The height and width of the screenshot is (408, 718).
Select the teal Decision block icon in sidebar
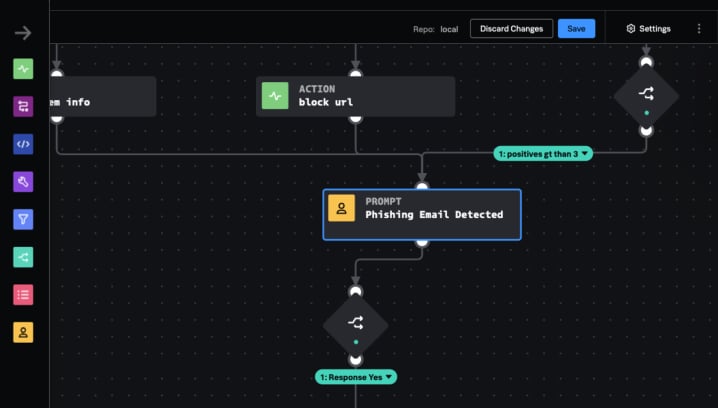point(23,257)
